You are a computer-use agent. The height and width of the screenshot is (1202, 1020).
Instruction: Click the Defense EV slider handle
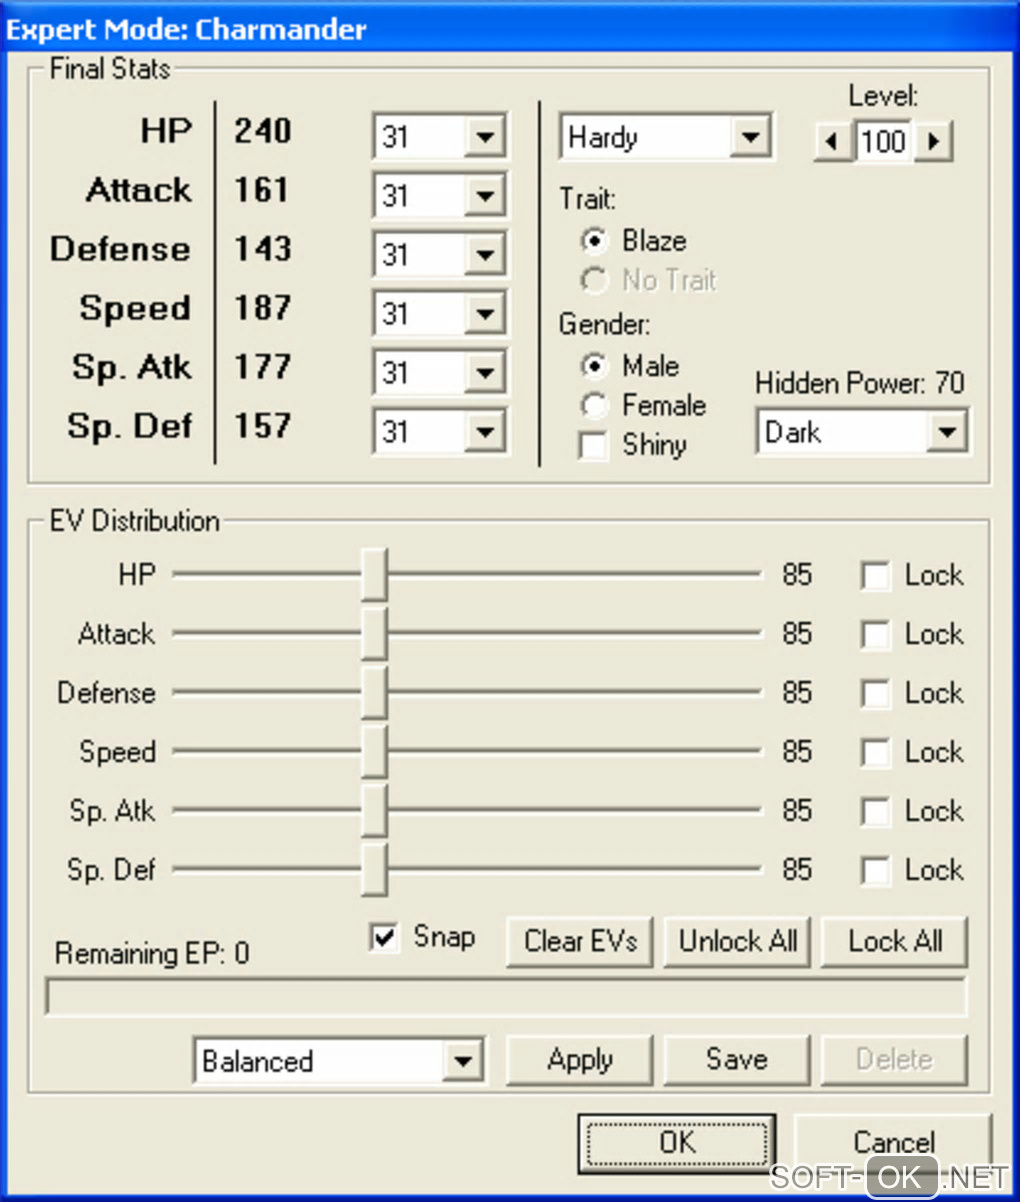374,692
